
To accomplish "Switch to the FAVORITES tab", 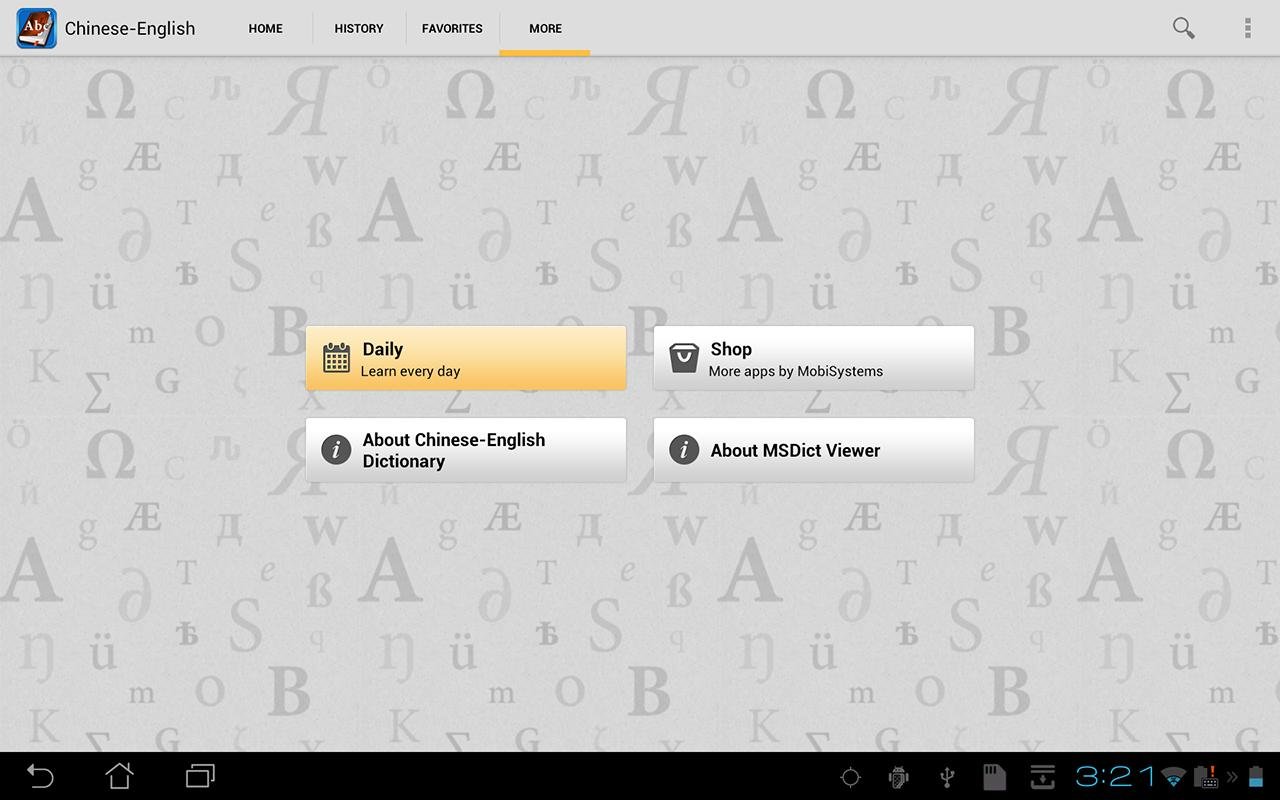I will click(452, 28).
